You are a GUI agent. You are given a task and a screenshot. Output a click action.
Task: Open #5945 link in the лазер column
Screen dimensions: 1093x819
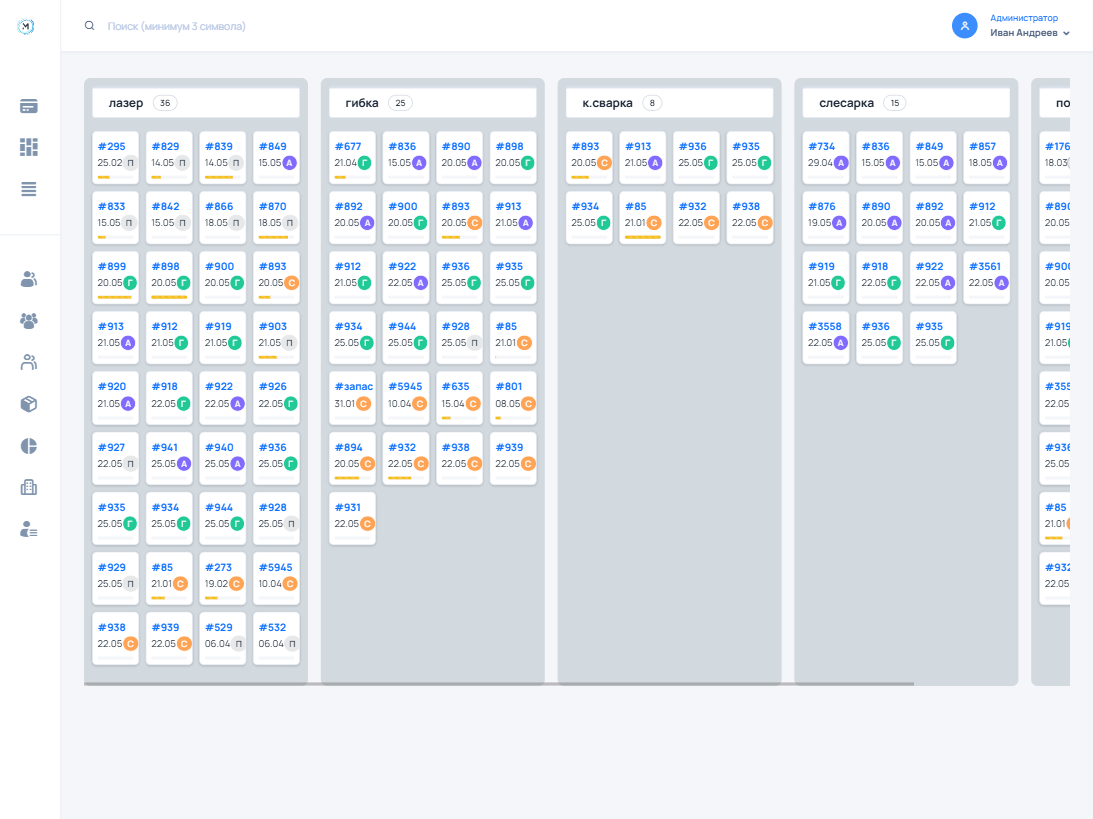(x=275, y=567)
